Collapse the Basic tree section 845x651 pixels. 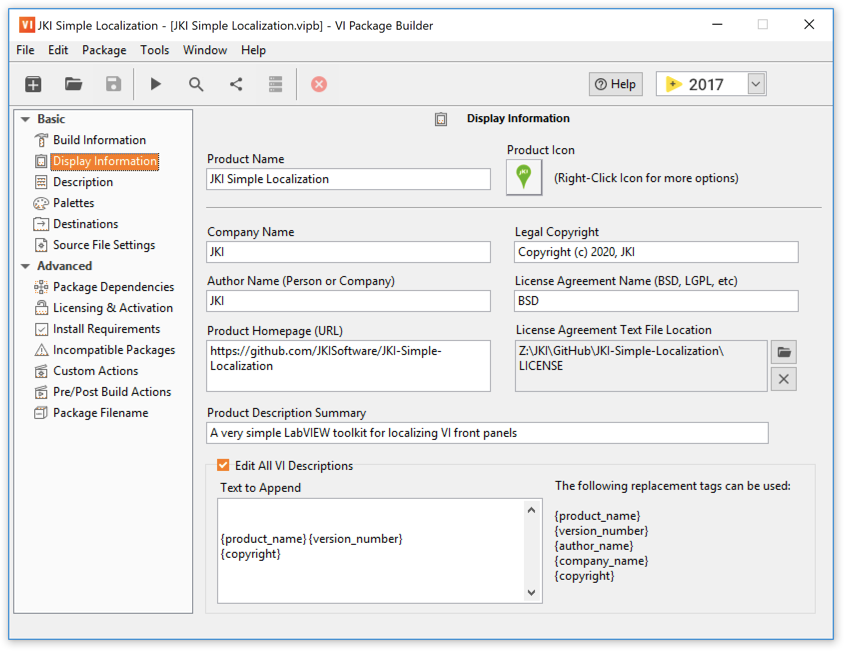click(25, 119)
